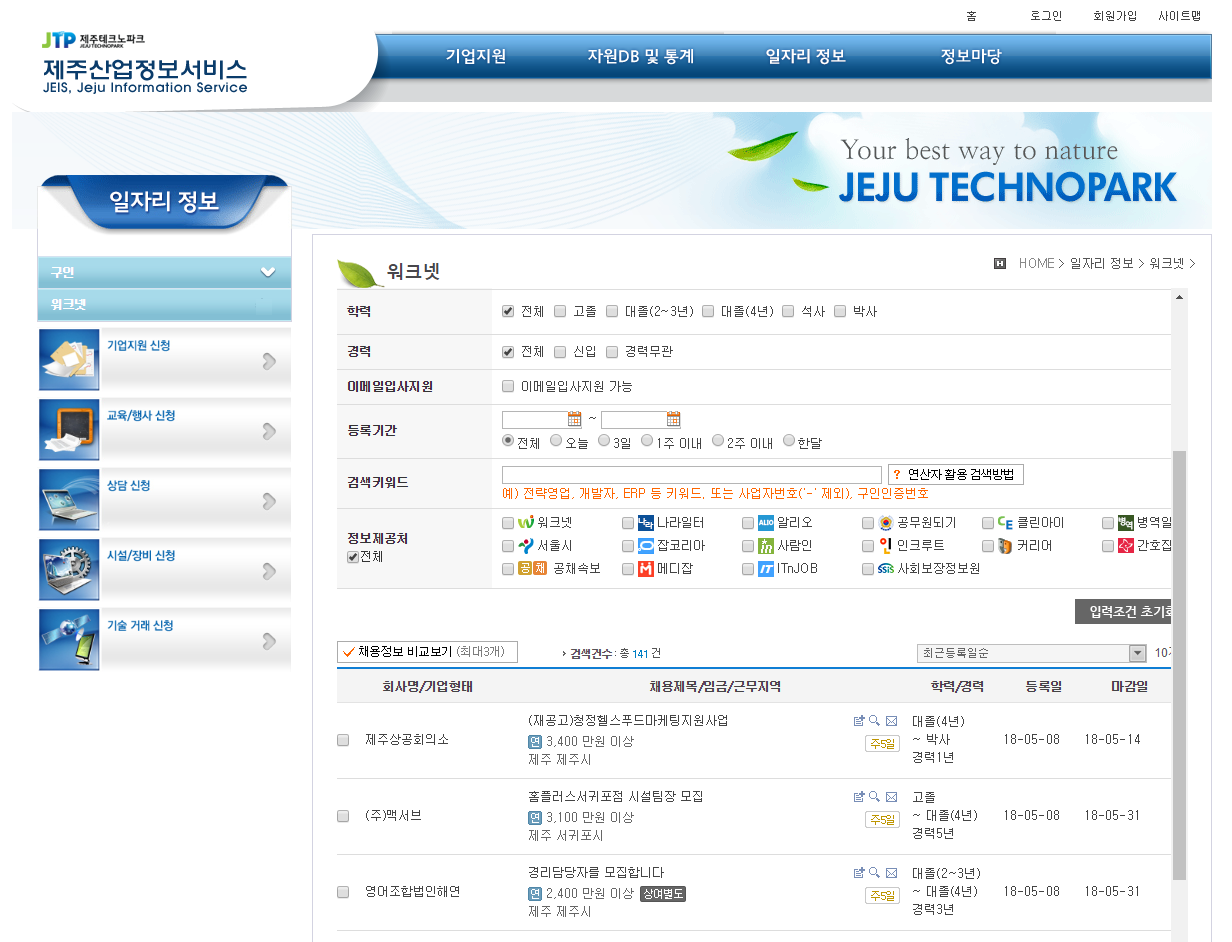
Task: Click the 연산자 활용 검색방법 button
Action: tap(955, 474)
